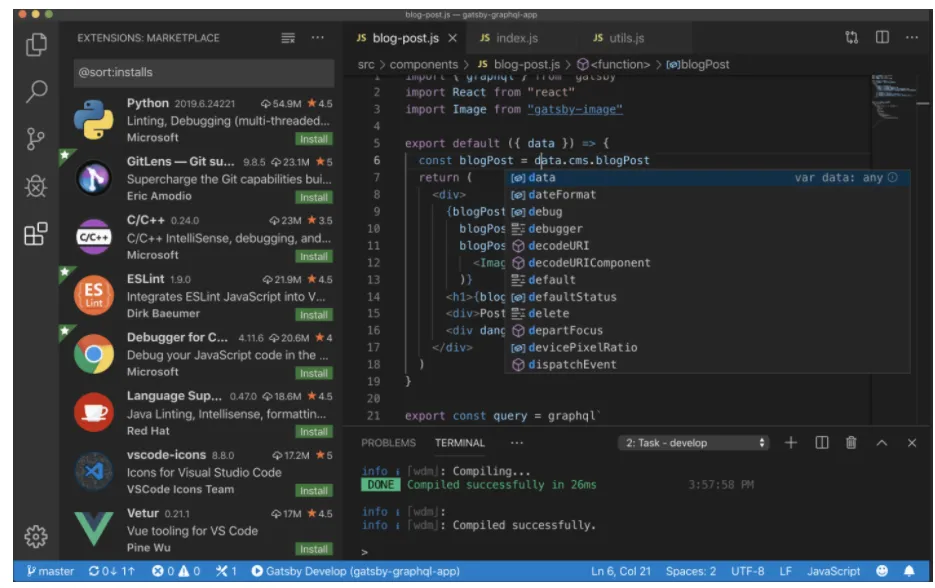Install the GitLens extension
Viewport: 935px width, 588px height.
[x=314, y=197]
